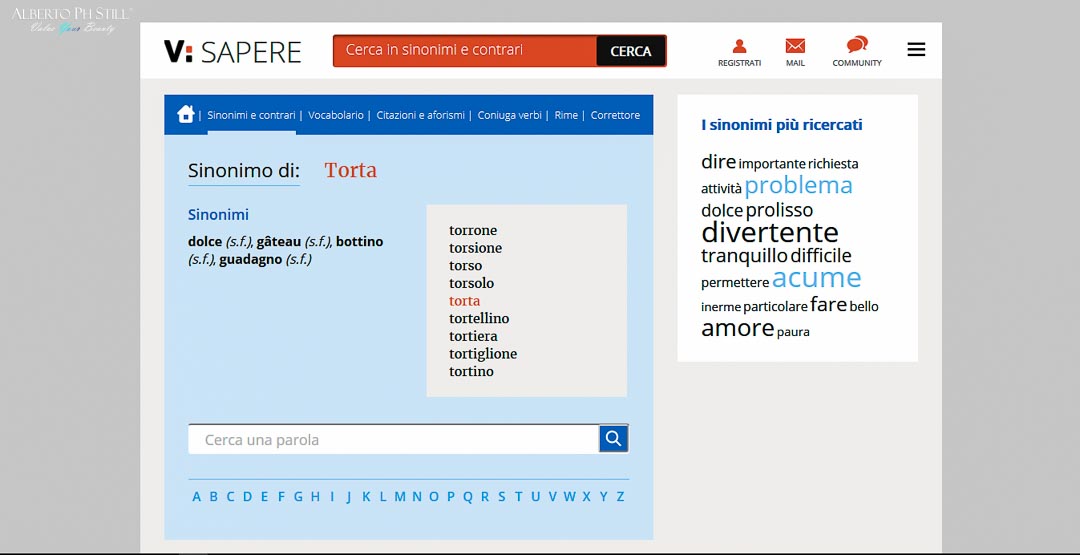Image resolution: width=1080 pixels, height=555 pixels.
Task: Go to home via house icon
Action: (185, 114)
